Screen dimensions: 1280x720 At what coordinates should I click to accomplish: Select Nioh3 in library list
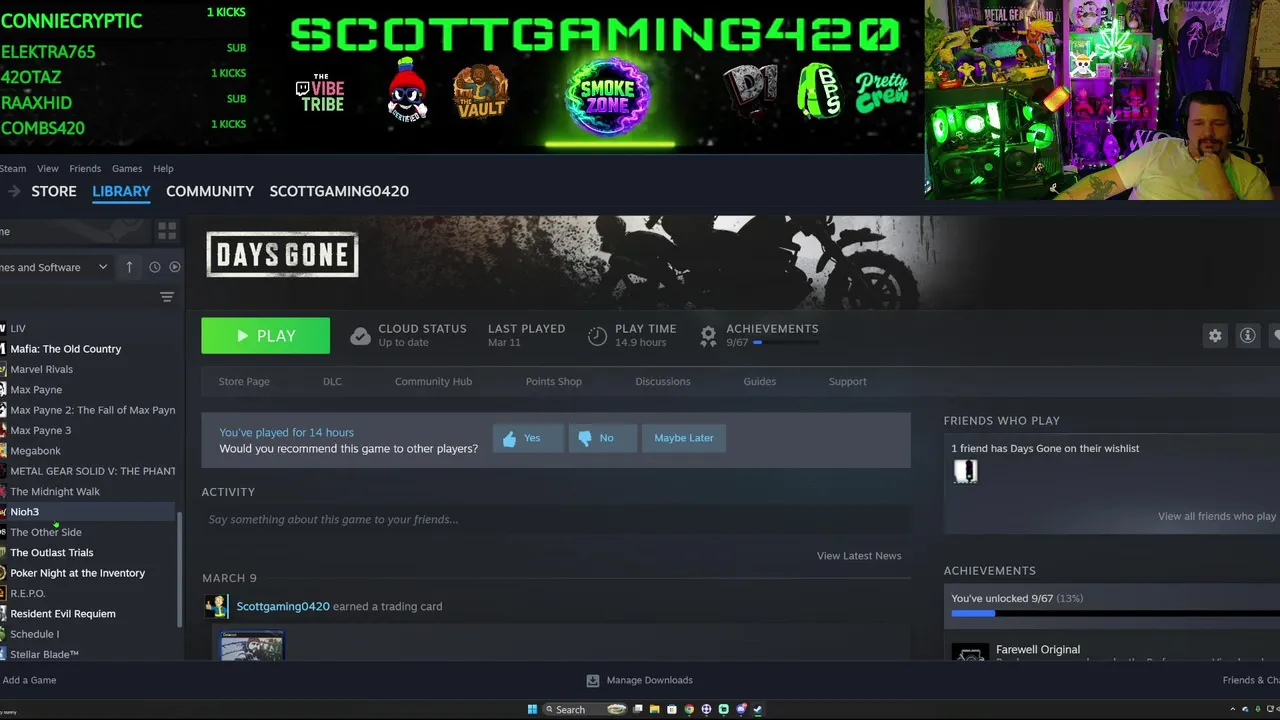[x=88, y=512]
